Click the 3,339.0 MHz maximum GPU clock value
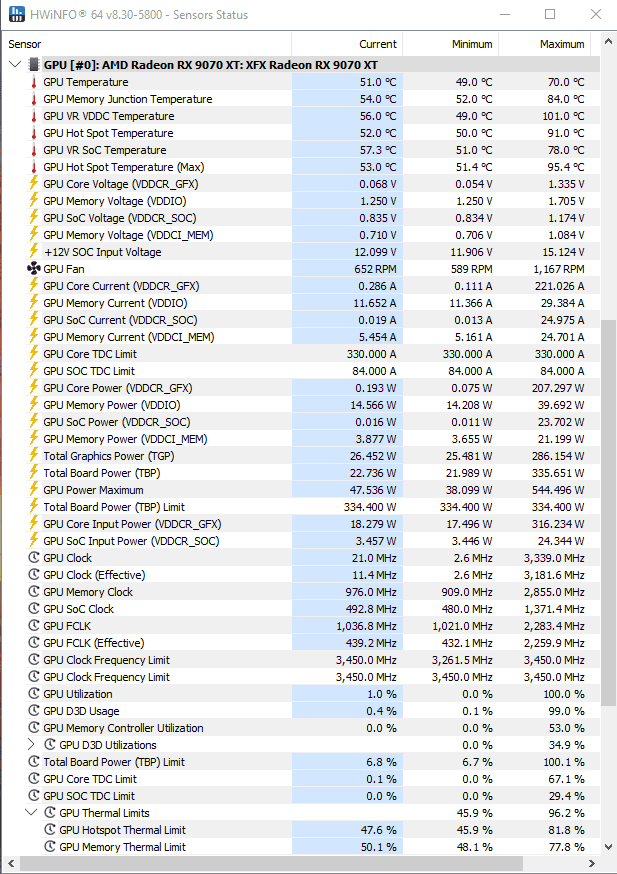The width and height of the screenshot is (617, 874). tap(554, 558)
